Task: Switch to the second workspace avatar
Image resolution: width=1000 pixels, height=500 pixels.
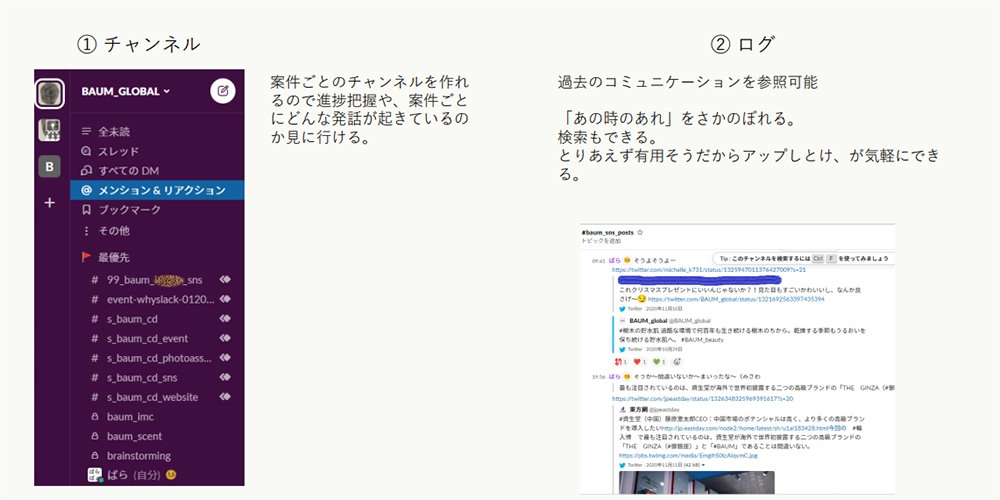Action: pos(49,129)
